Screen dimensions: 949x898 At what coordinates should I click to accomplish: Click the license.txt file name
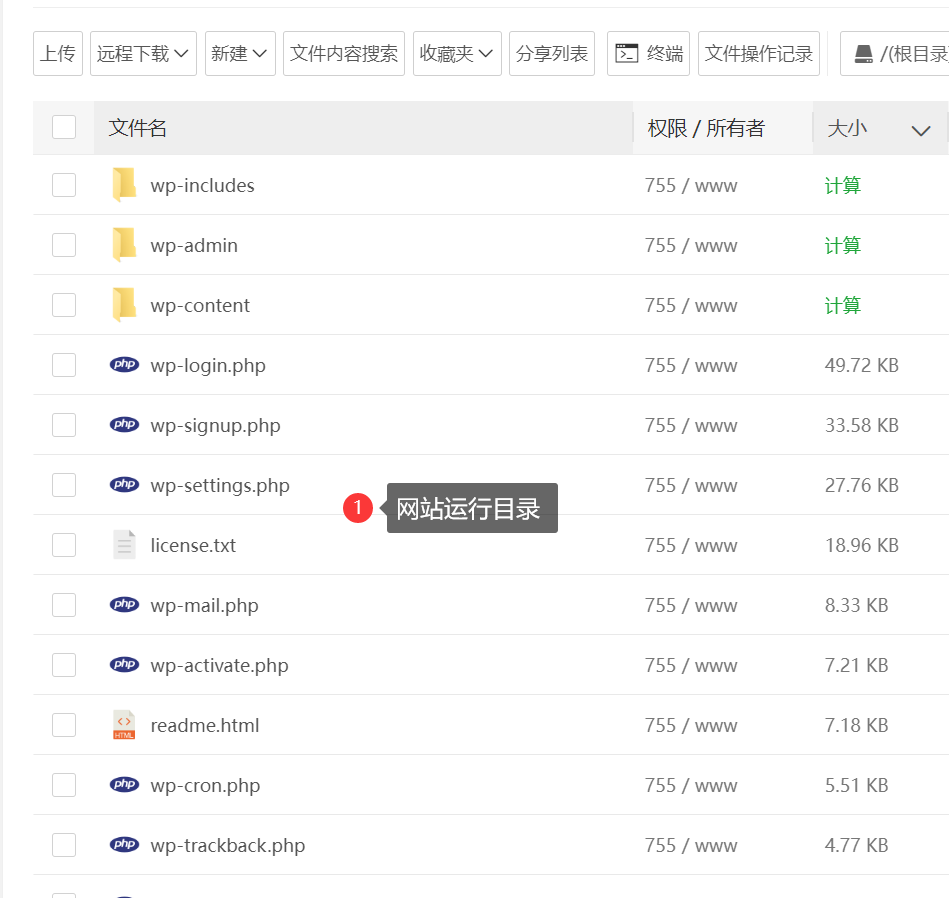[193, 545]
